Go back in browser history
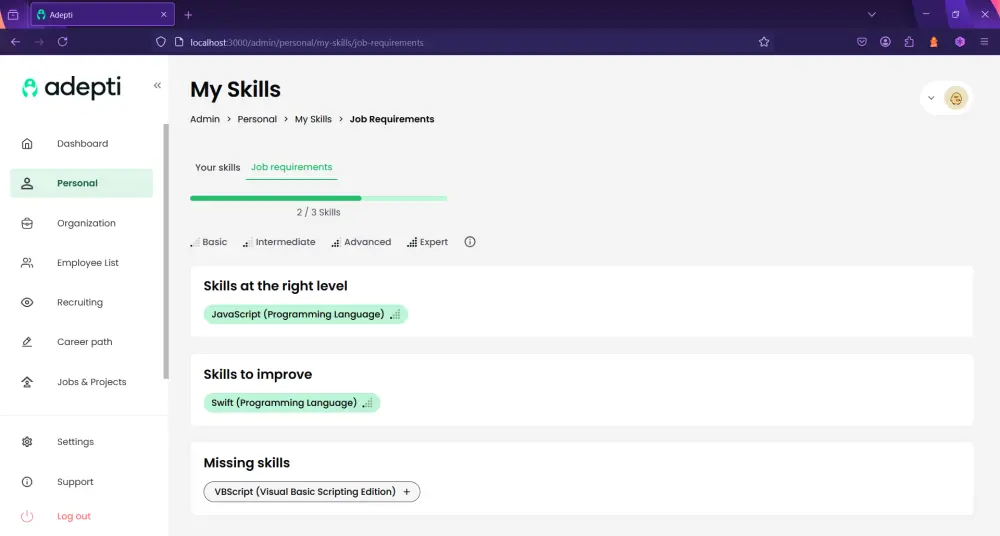This screenshot has height=536, width=1000. coord(15,42)
